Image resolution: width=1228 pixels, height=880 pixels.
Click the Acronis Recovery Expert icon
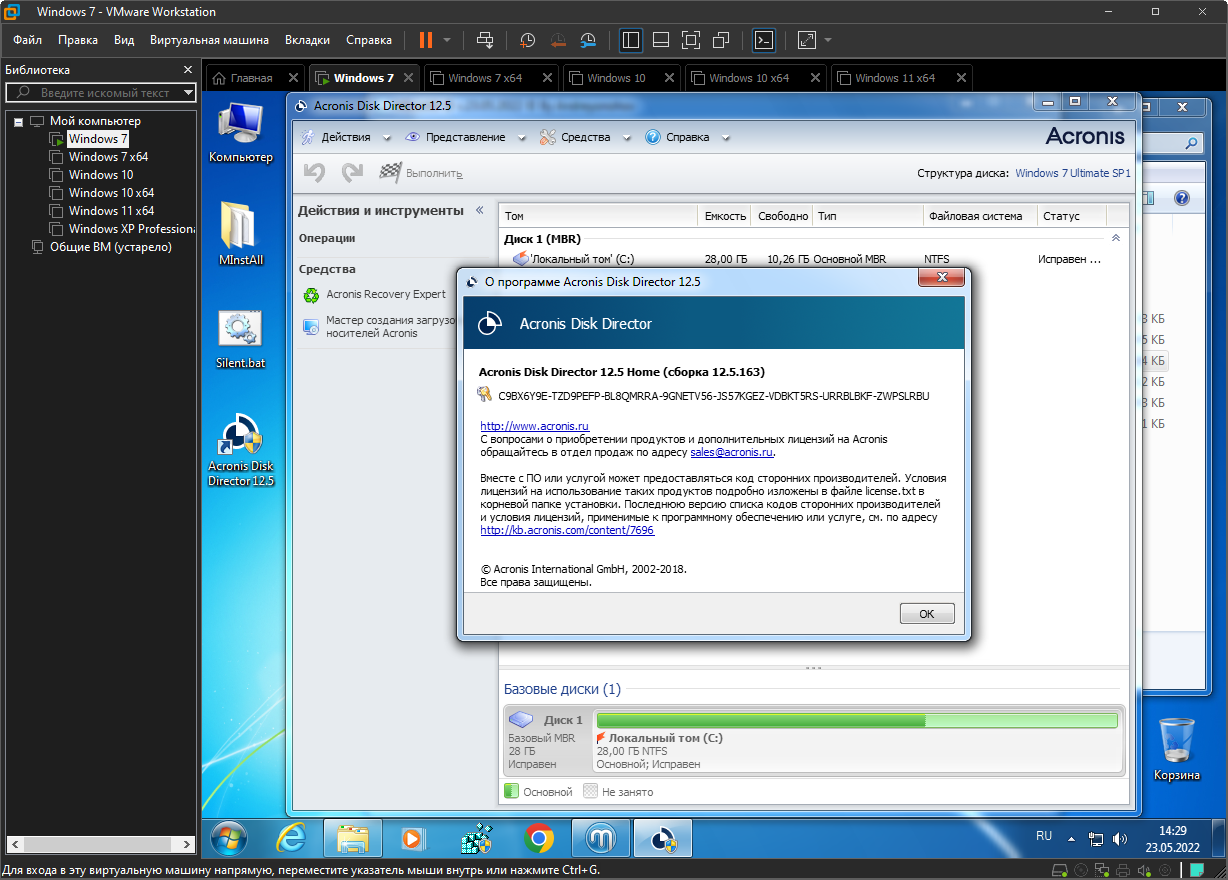pos(310,295)
